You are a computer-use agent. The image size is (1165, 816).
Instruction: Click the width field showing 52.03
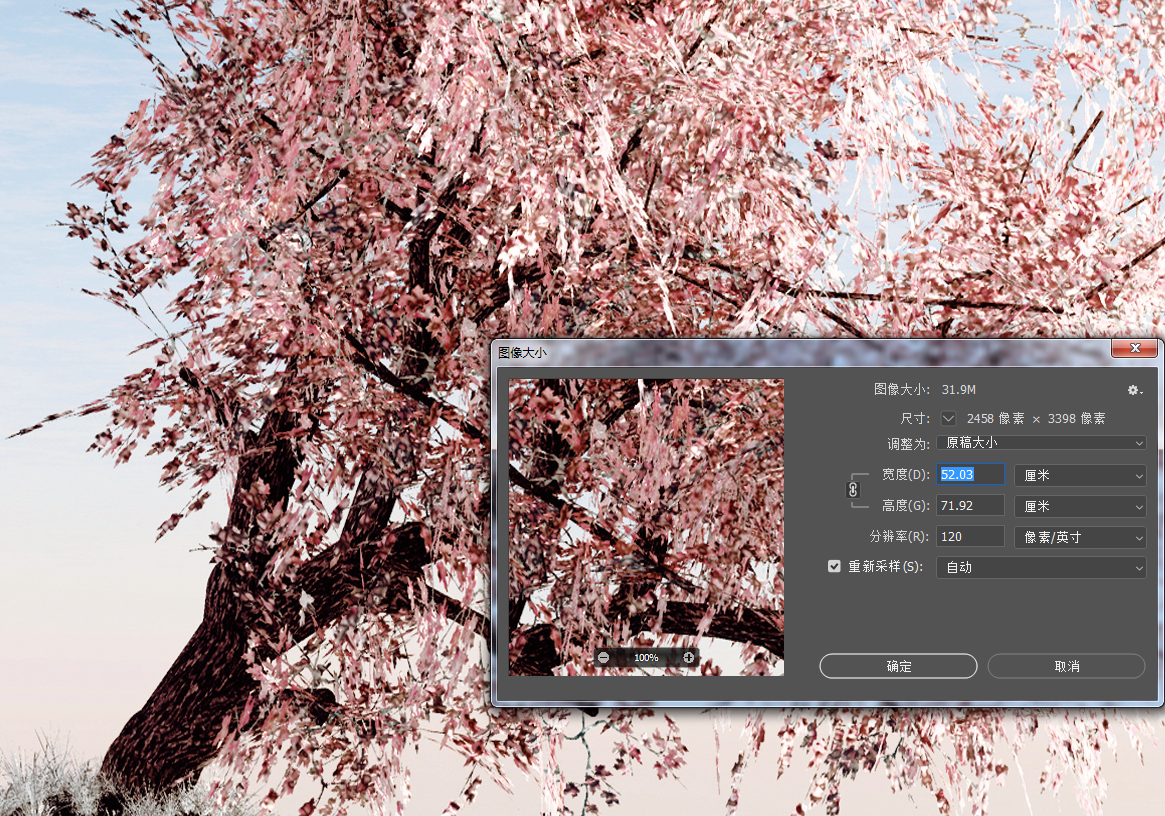pos(970,475)
